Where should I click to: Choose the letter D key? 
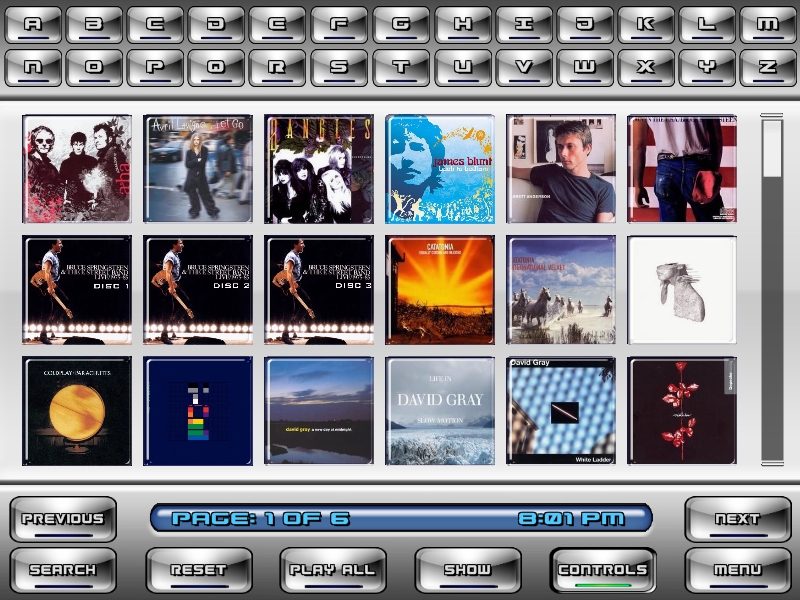tap(216, 24)
